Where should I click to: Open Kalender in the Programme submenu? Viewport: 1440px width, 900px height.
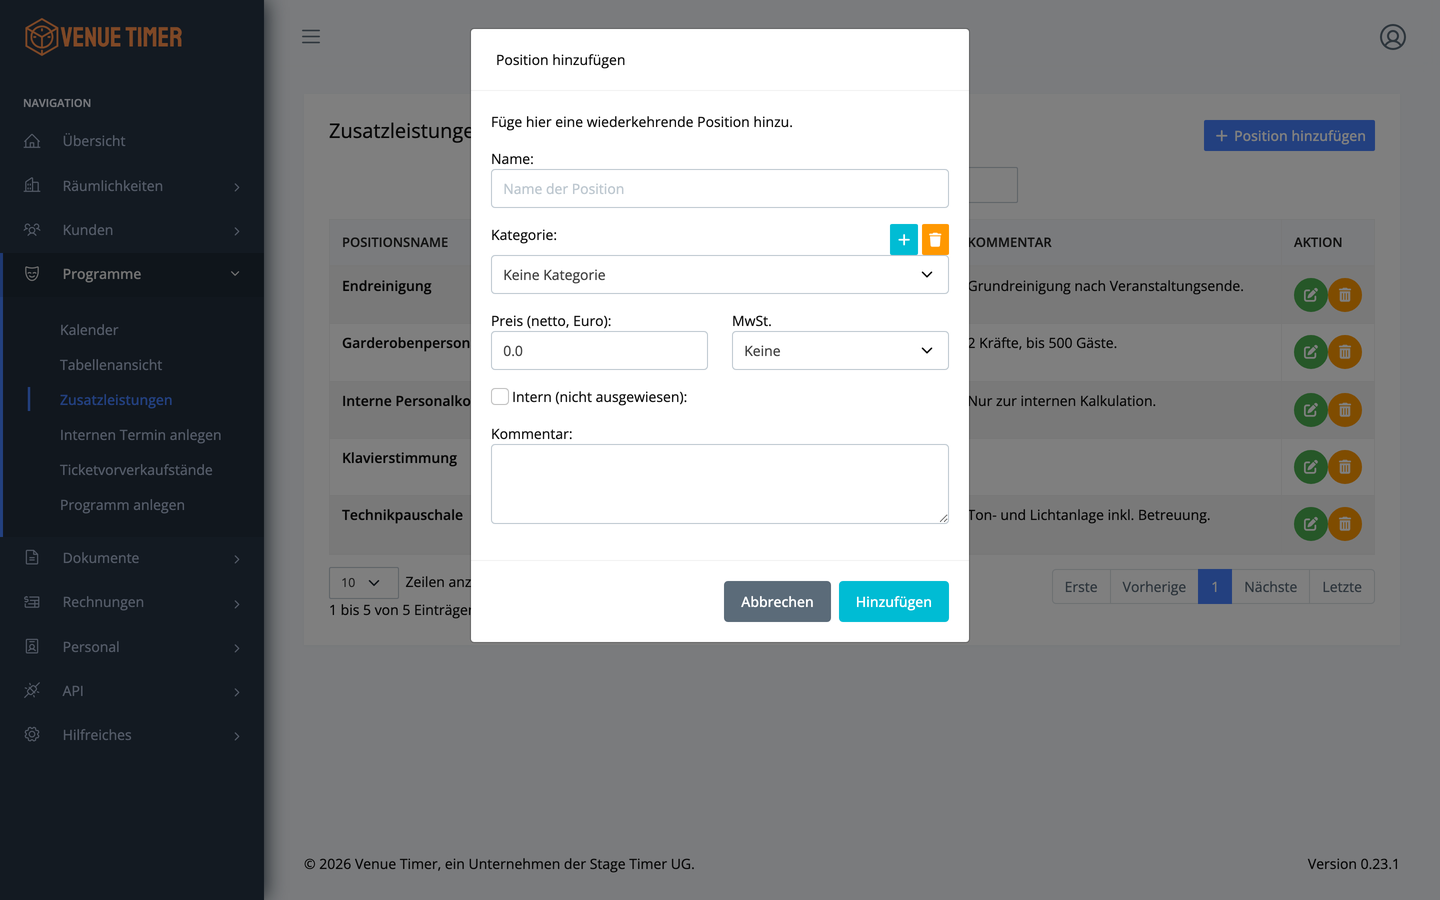coord(89,330)
